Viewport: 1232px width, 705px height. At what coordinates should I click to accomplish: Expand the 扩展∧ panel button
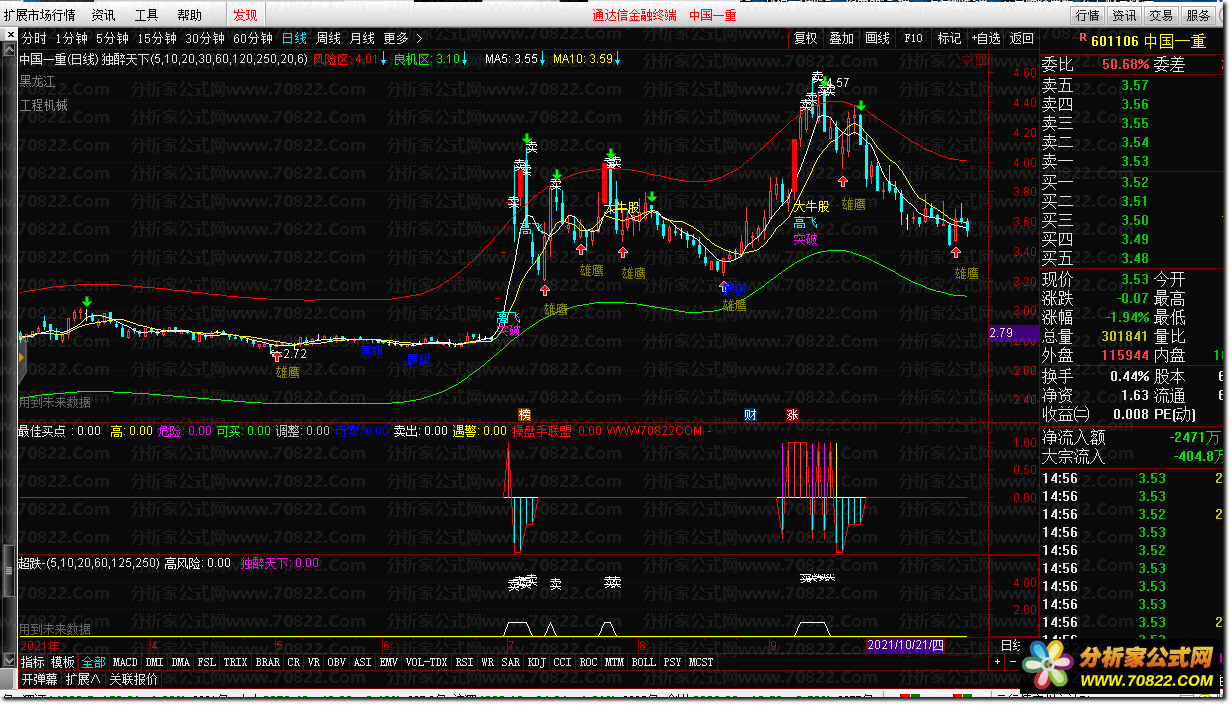82,678
